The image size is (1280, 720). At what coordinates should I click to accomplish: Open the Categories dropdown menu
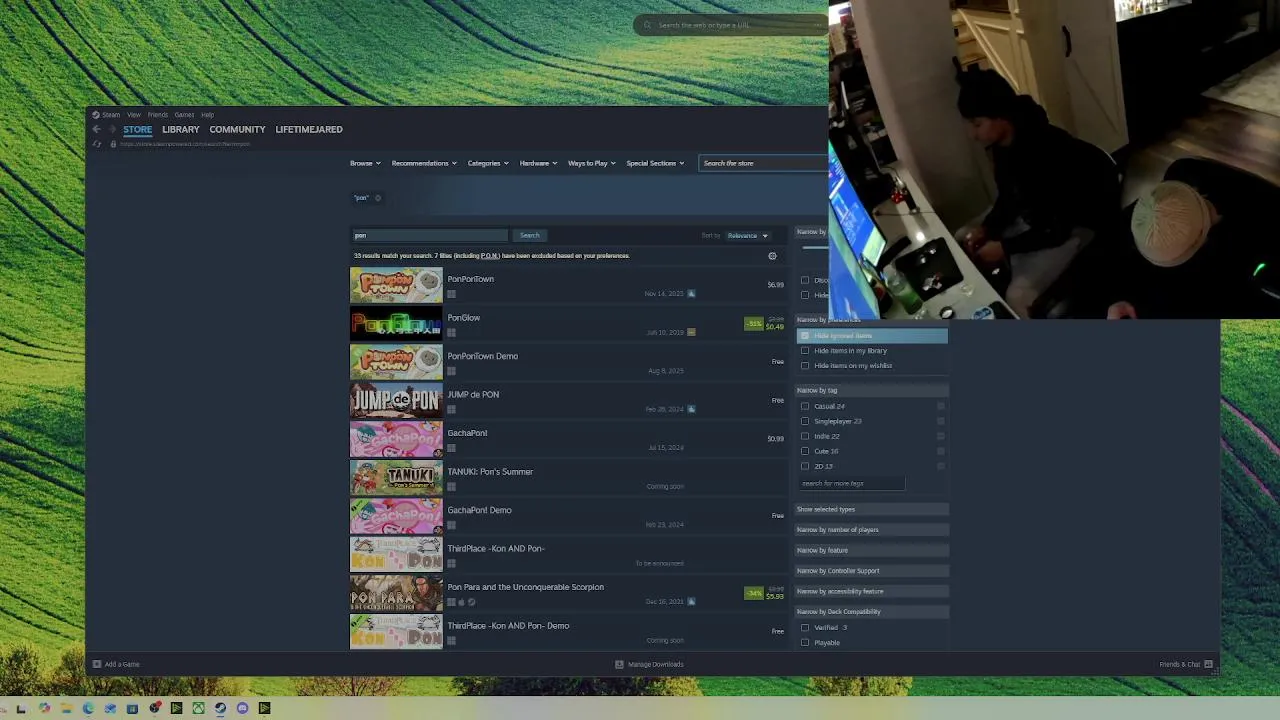pos(488,163)
